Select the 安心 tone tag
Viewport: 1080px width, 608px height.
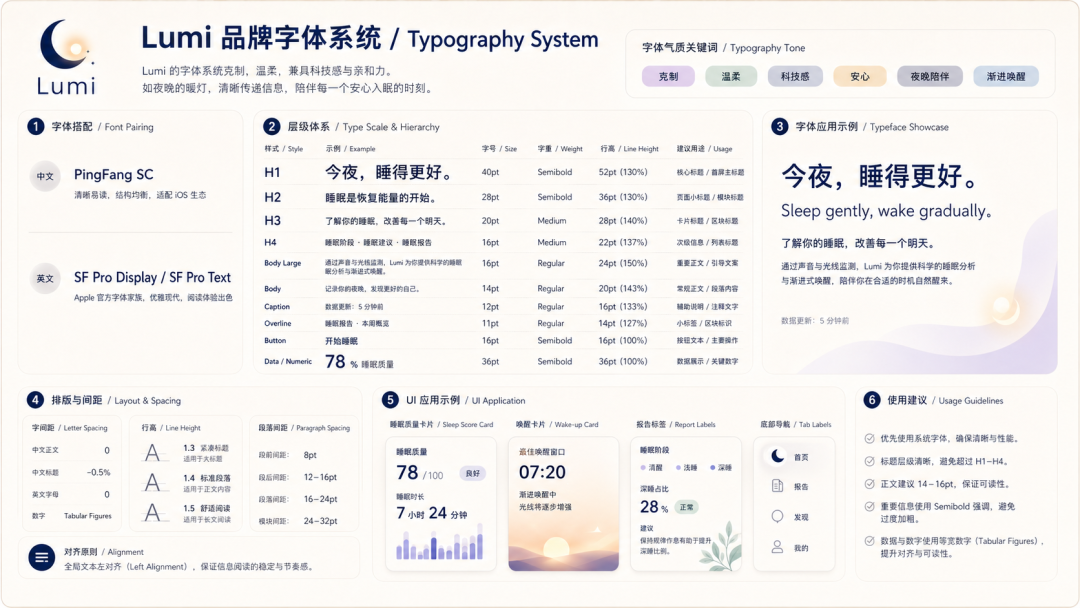click(x=860, y=76)
